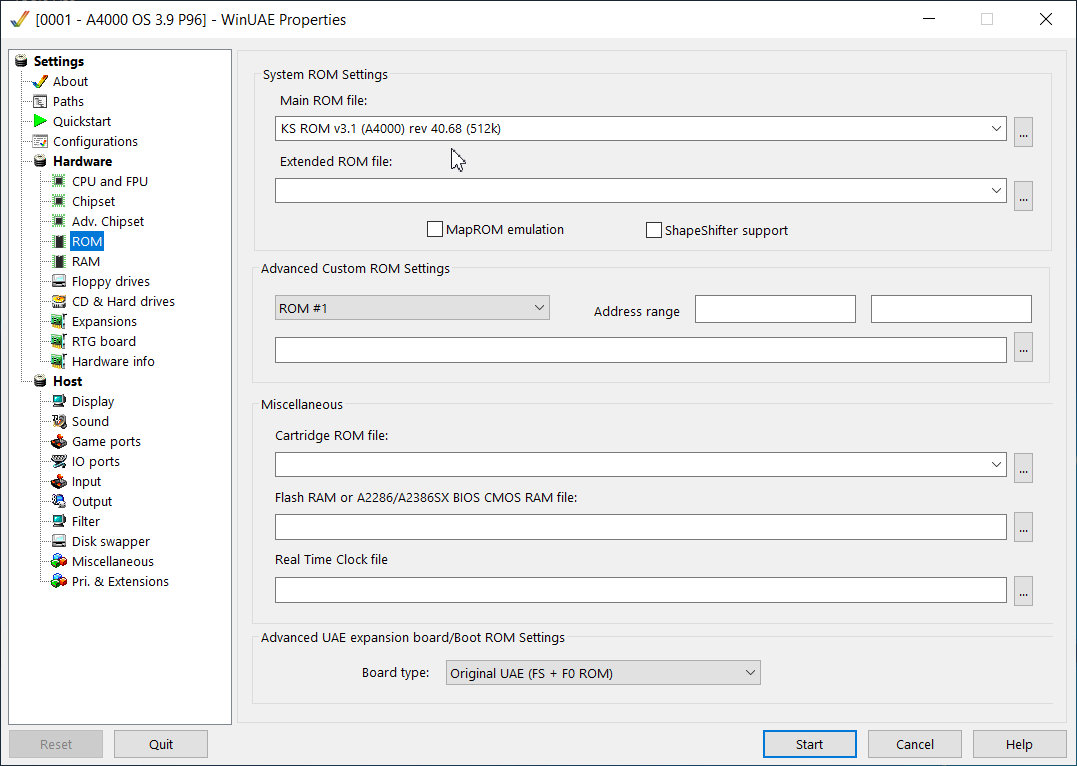Screen dimensions: 1077x766
Task: Open the Board type dropdown
Action: click(x=602, y=673)
